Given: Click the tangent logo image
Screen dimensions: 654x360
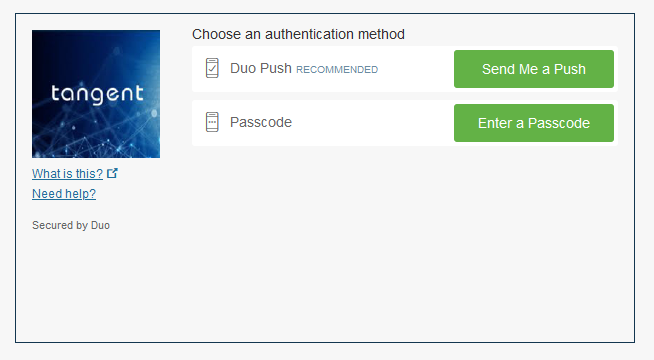Looking at the screenshot, I should coord(96,94).
